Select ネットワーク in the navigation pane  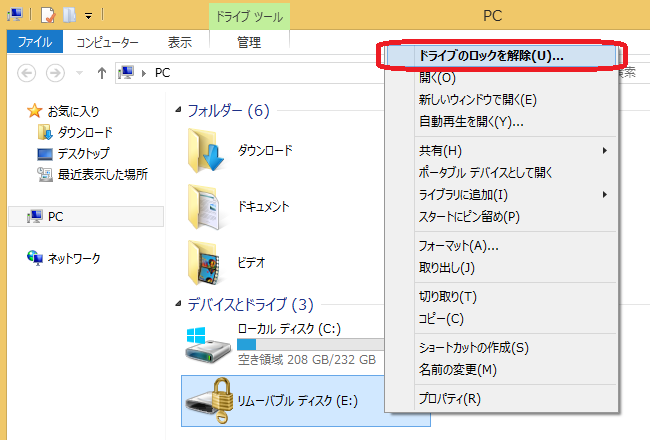[74, 258]
